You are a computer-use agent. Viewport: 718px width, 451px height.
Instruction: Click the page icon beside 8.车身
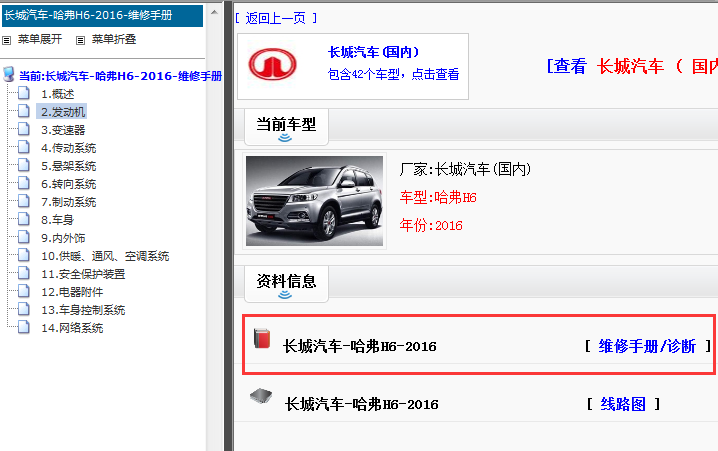(24, 219)
